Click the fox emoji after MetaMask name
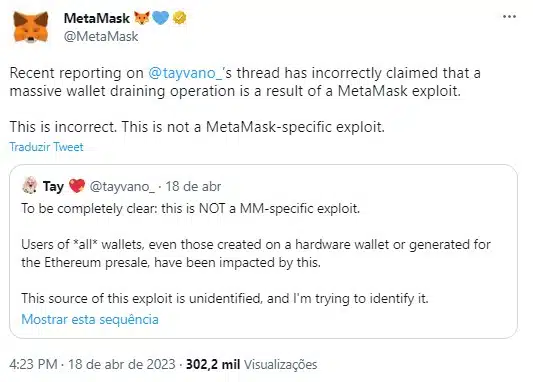The width and height of the screenshot is (533, 382). click(142, 18)
